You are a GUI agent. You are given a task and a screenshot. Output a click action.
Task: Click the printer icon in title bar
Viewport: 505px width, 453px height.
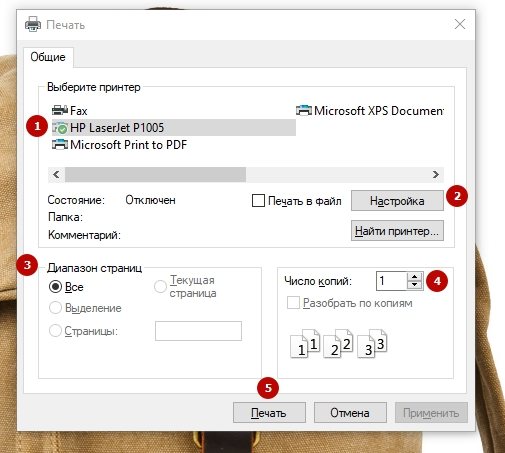[x=33, y=24]
